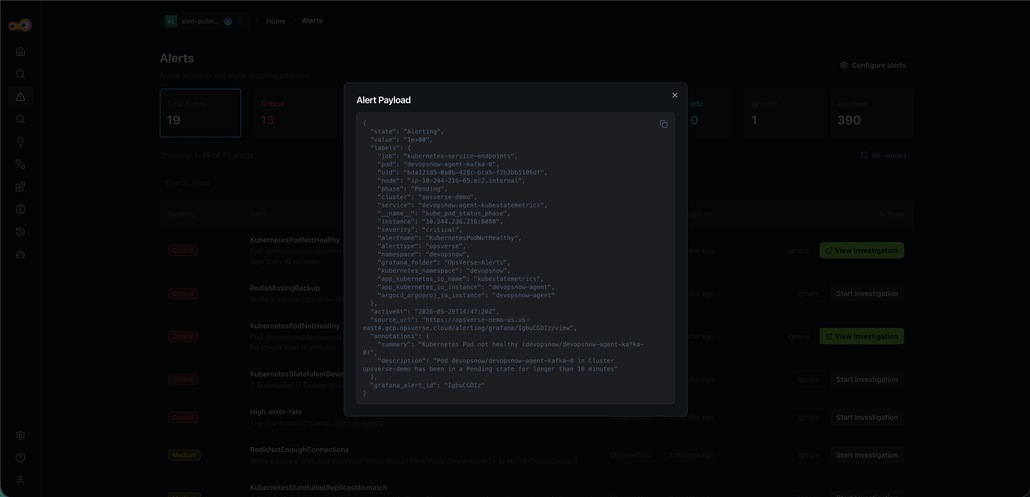The height and width of the screenshot is (497, 1030).
Task: Click the "severity": "critical" line
Action: (420, 230)
